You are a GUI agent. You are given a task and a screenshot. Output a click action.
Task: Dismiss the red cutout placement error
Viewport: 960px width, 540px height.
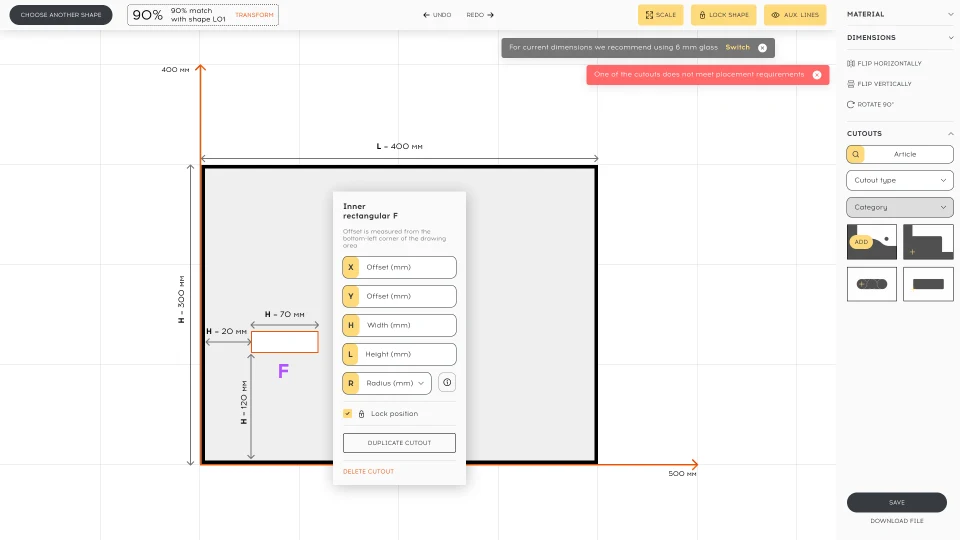(x=817, y=75)
